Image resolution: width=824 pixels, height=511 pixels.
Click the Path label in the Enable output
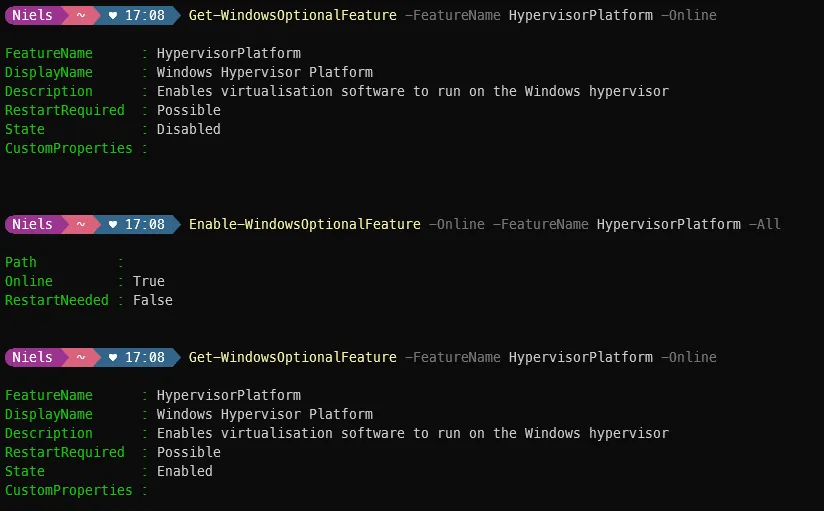point(21,262)
